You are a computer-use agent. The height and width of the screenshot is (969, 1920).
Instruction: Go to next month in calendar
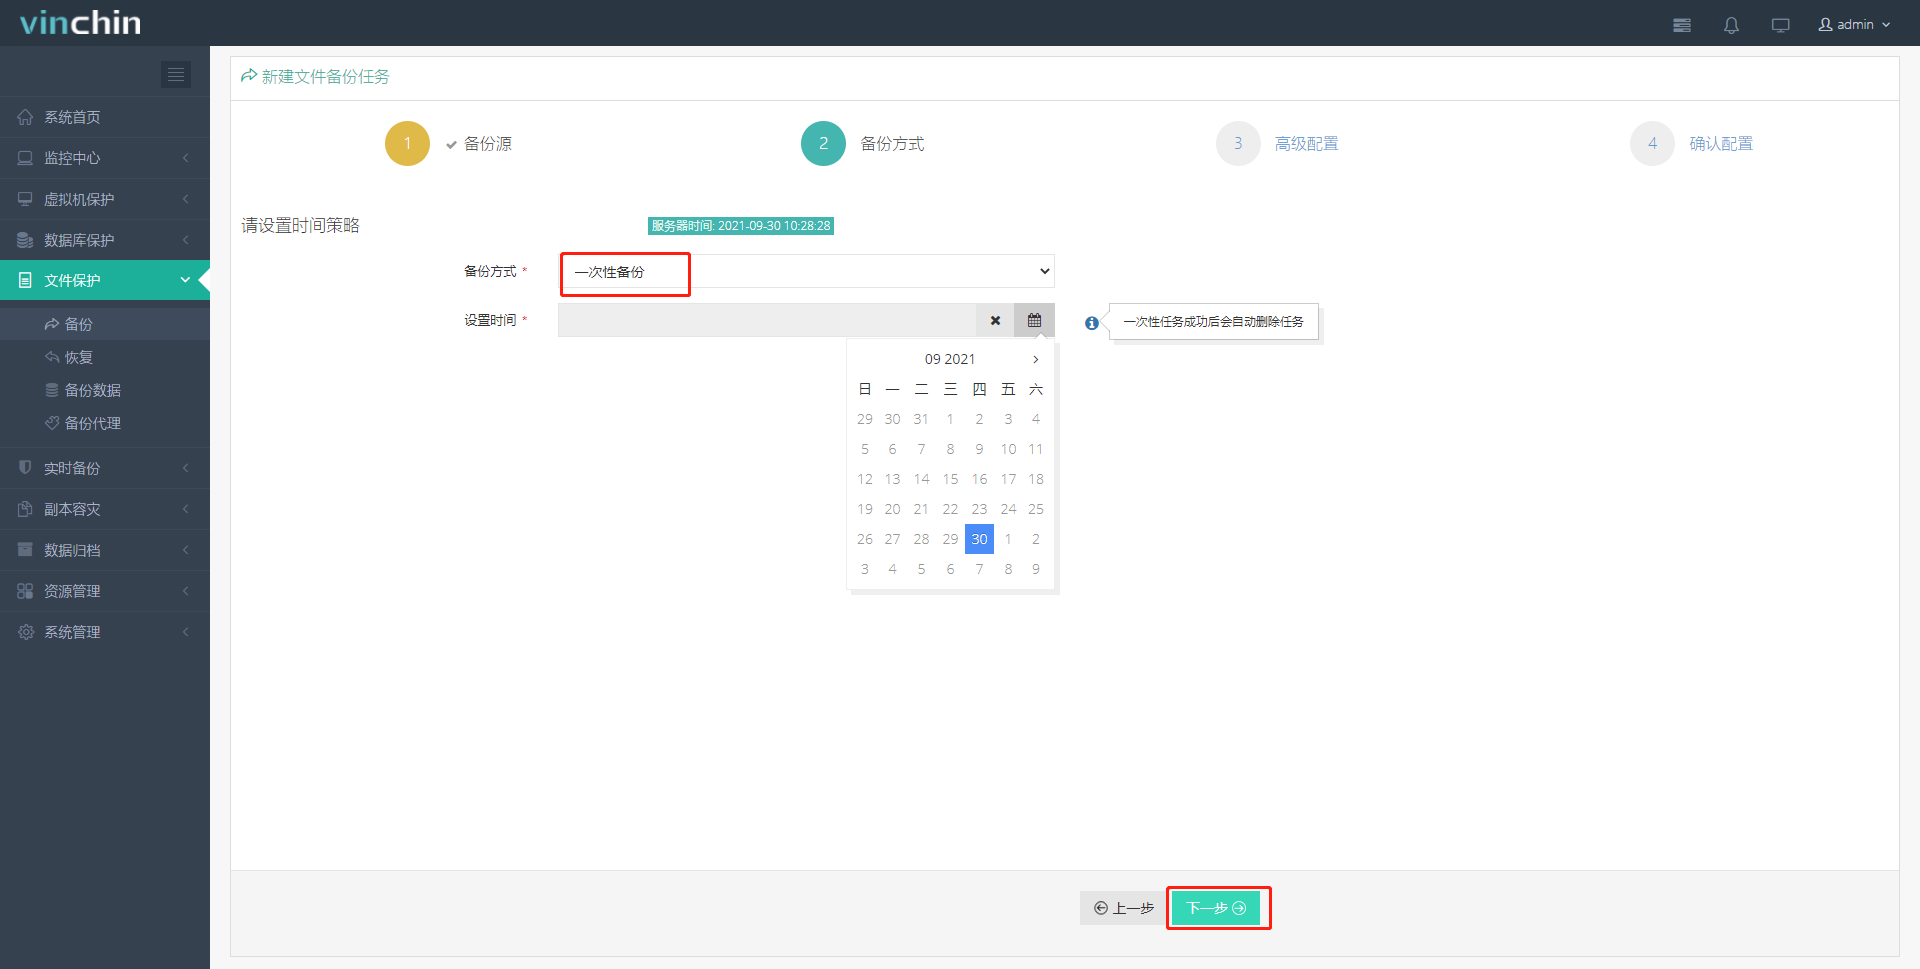tap(1036, 359)
